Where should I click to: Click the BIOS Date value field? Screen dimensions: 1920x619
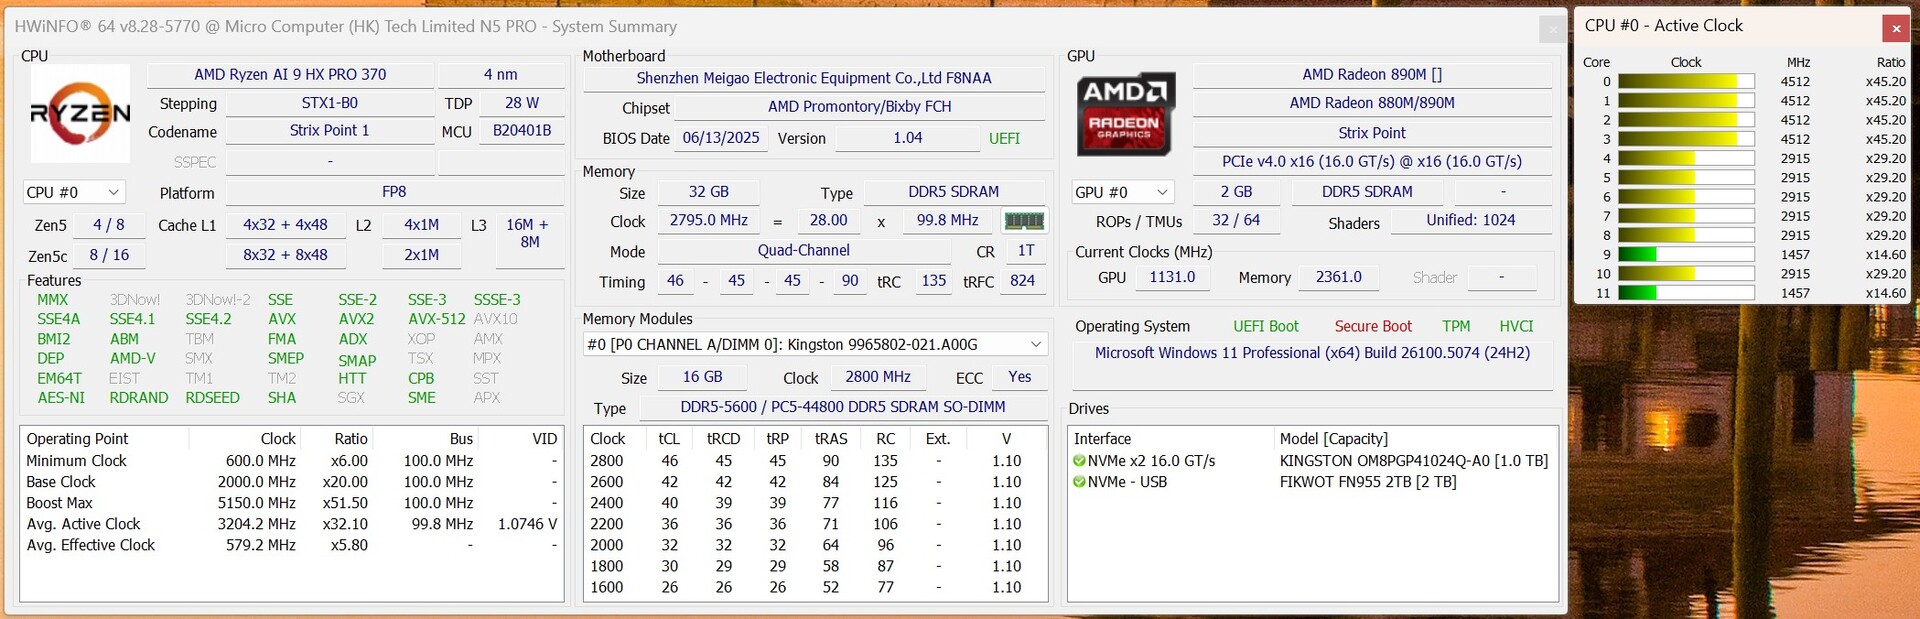[x=721, y=138]
